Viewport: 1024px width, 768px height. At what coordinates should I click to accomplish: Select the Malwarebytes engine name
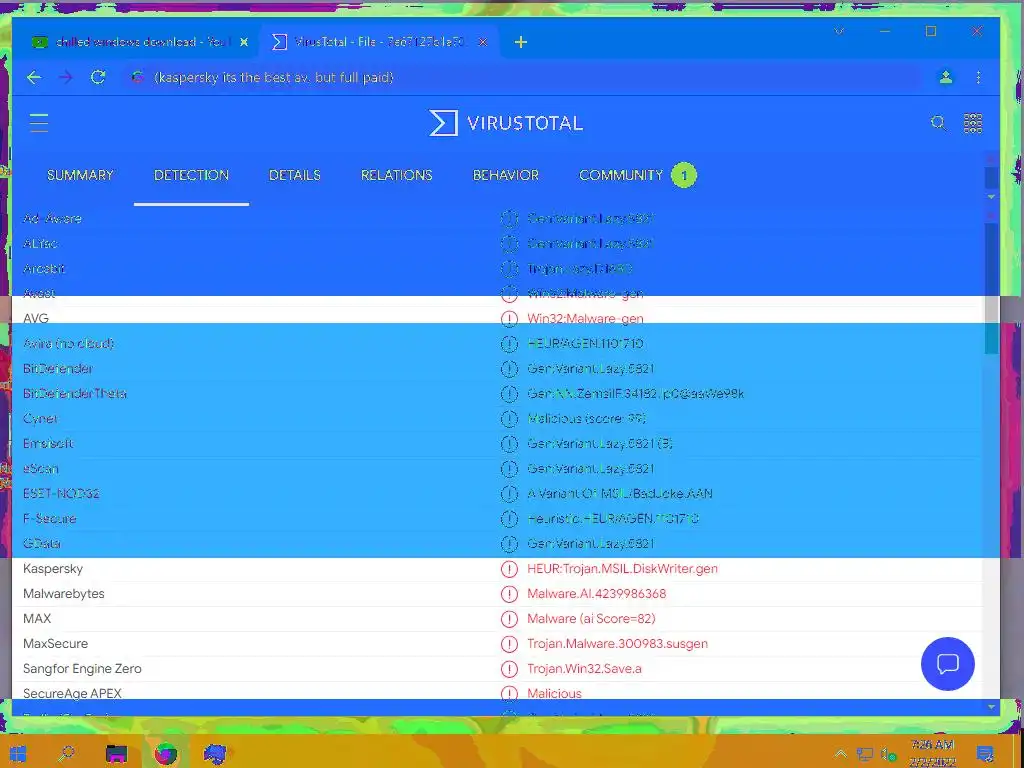coord(63,594)
